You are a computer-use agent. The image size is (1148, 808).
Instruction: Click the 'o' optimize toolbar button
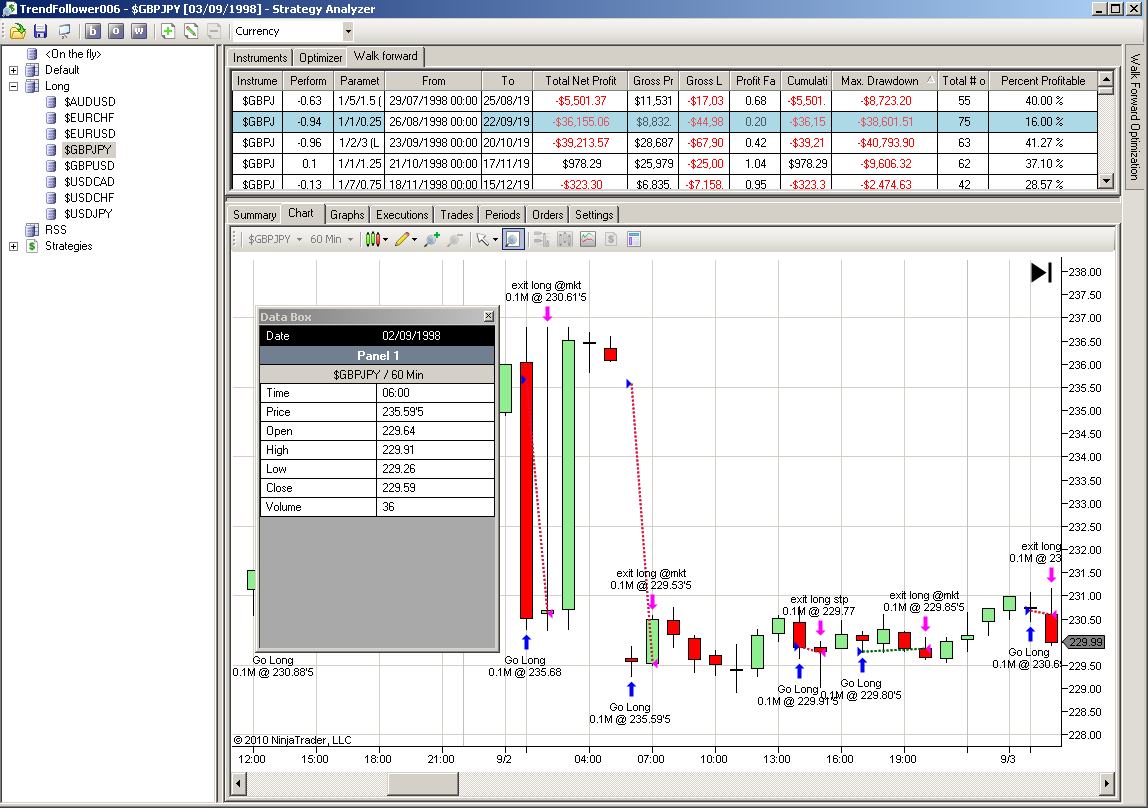(x=116, y=31)
